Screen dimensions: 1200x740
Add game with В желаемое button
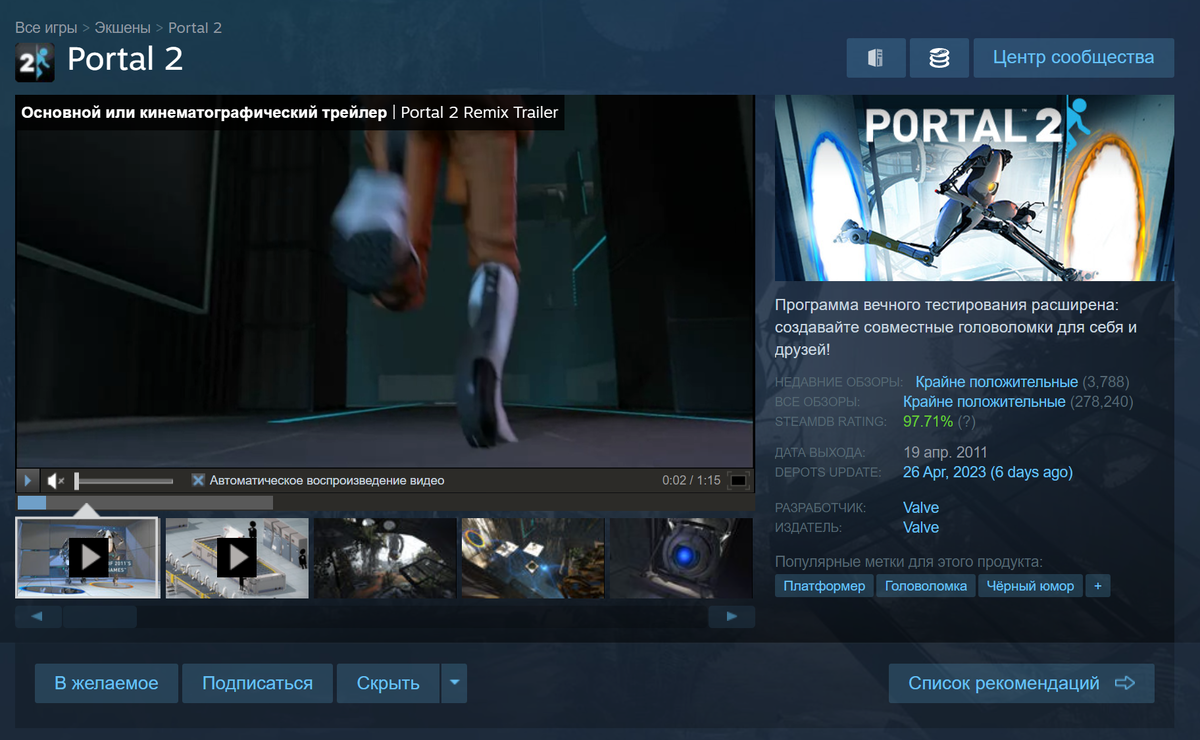point(106,683)
